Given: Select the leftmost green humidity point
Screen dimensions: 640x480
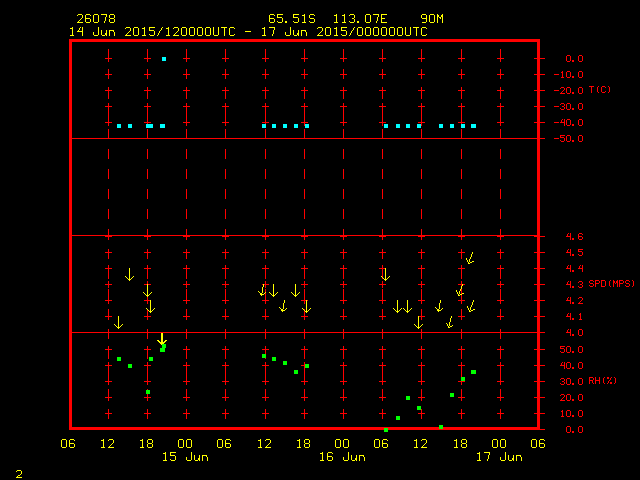Looking at the screenshot, I should pos(119,359).
